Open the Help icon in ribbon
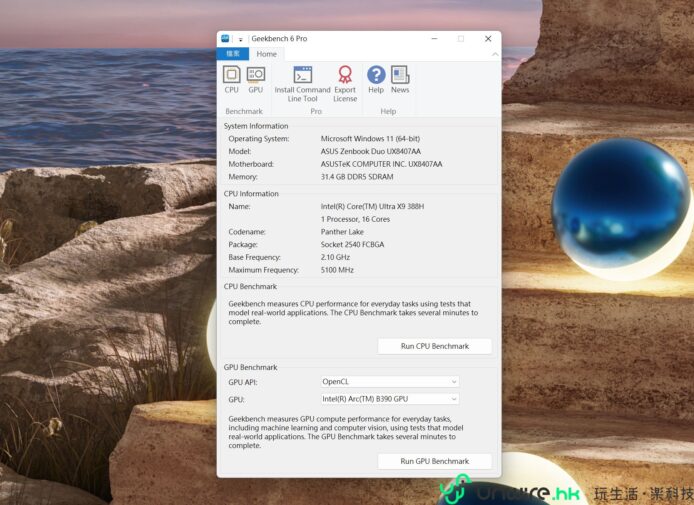Image resolution: width=694 pixels, height=505 pixels. tap(376, 80)
